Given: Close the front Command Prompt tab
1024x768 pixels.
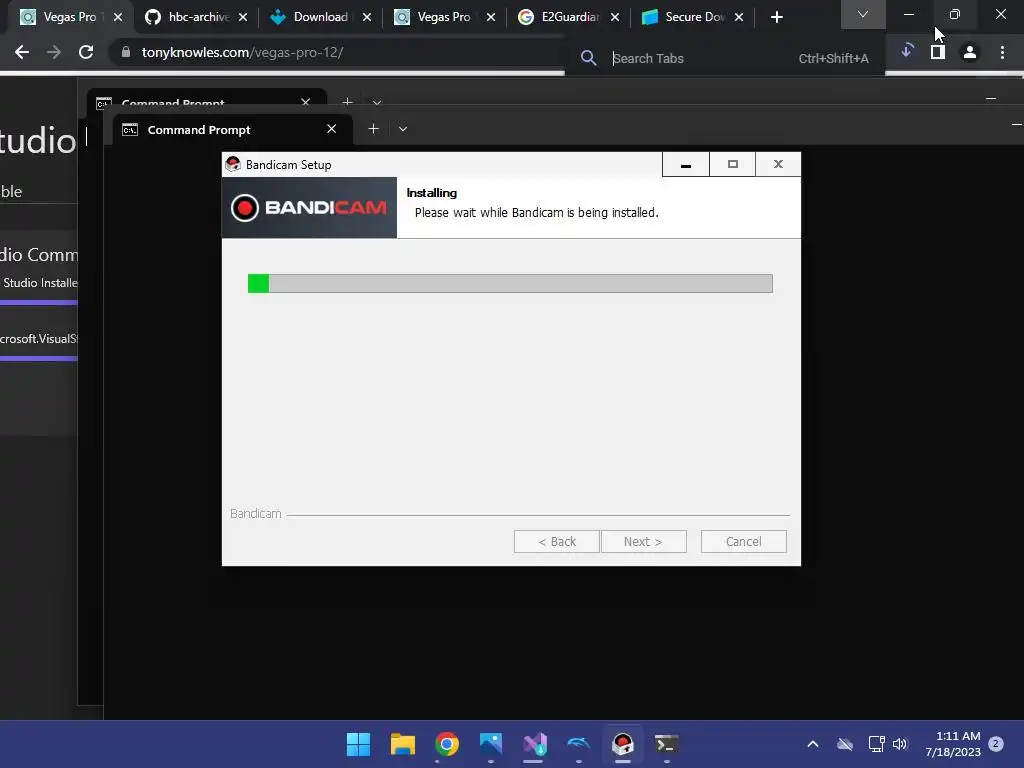Looking at the screenshot, I should pos(331,129).
